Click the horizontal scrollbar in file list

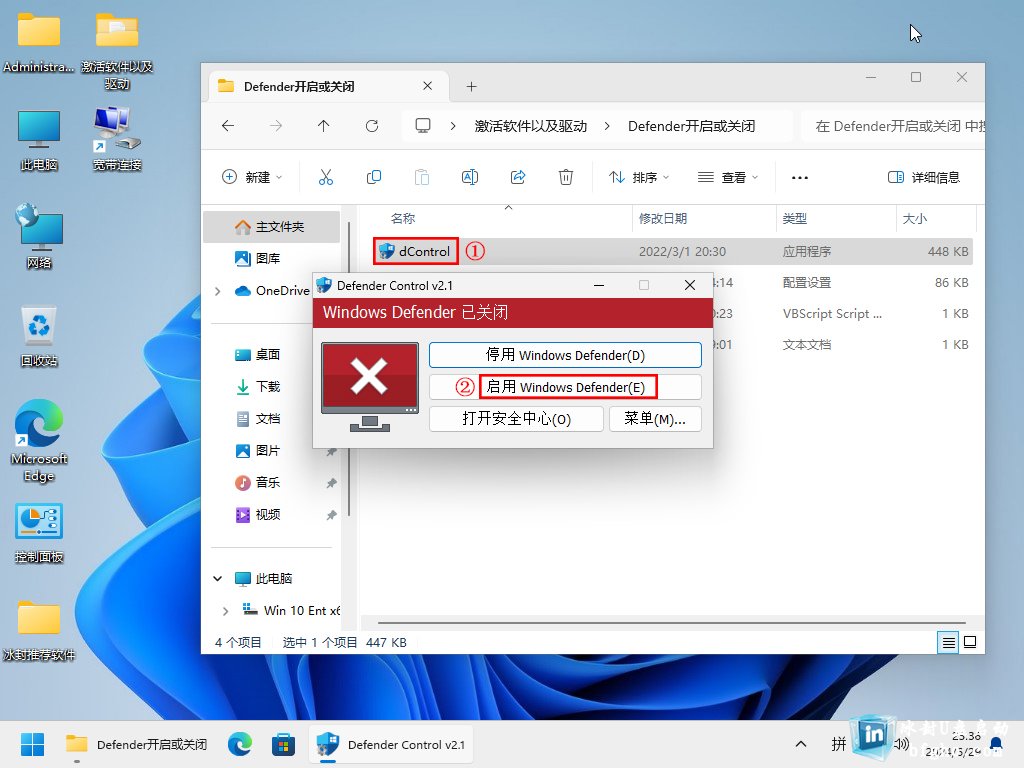point(671,622)
